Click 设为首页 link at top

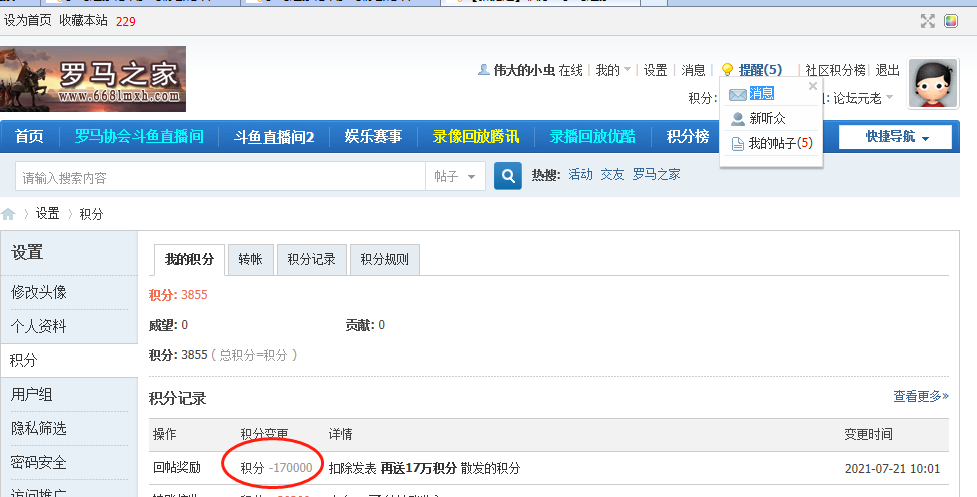click(27, 21)
